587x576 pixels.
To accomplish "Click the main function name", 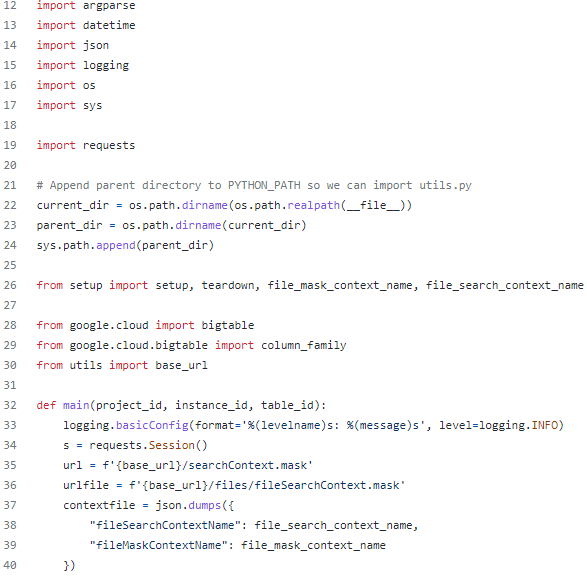I will [76, 405].
